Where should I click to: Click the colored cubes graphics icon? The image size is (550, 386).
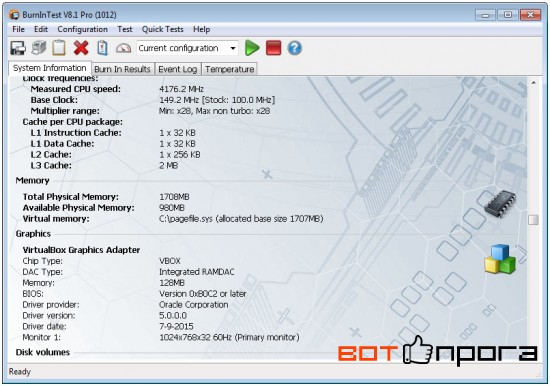click(x=500, y=259)
